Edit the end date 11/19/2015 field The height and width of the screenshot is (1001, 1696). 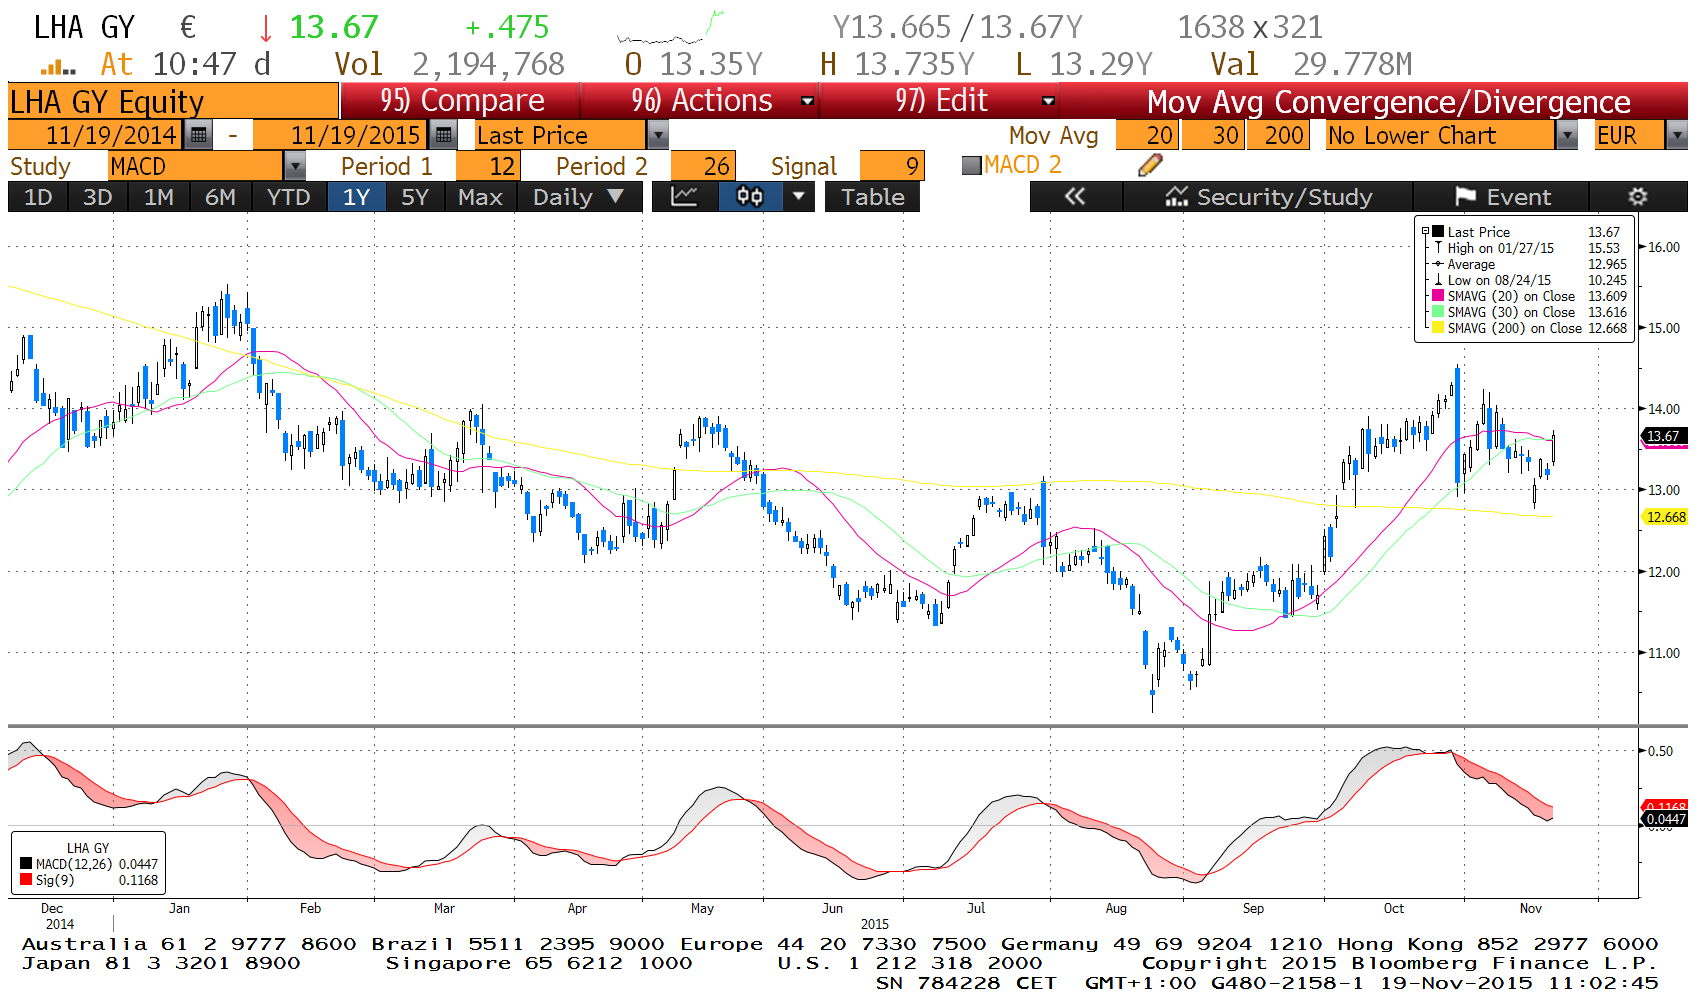tap(342, 135)
